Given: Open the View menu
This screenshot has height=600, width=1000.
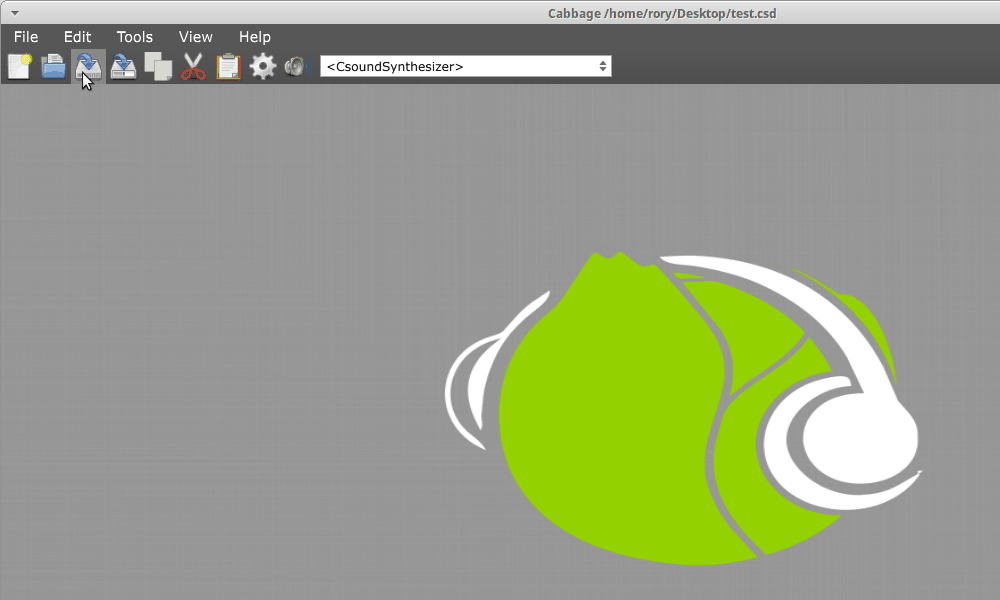Looking at the screenshot, I should pyautogui.click(x=195, y=37).
